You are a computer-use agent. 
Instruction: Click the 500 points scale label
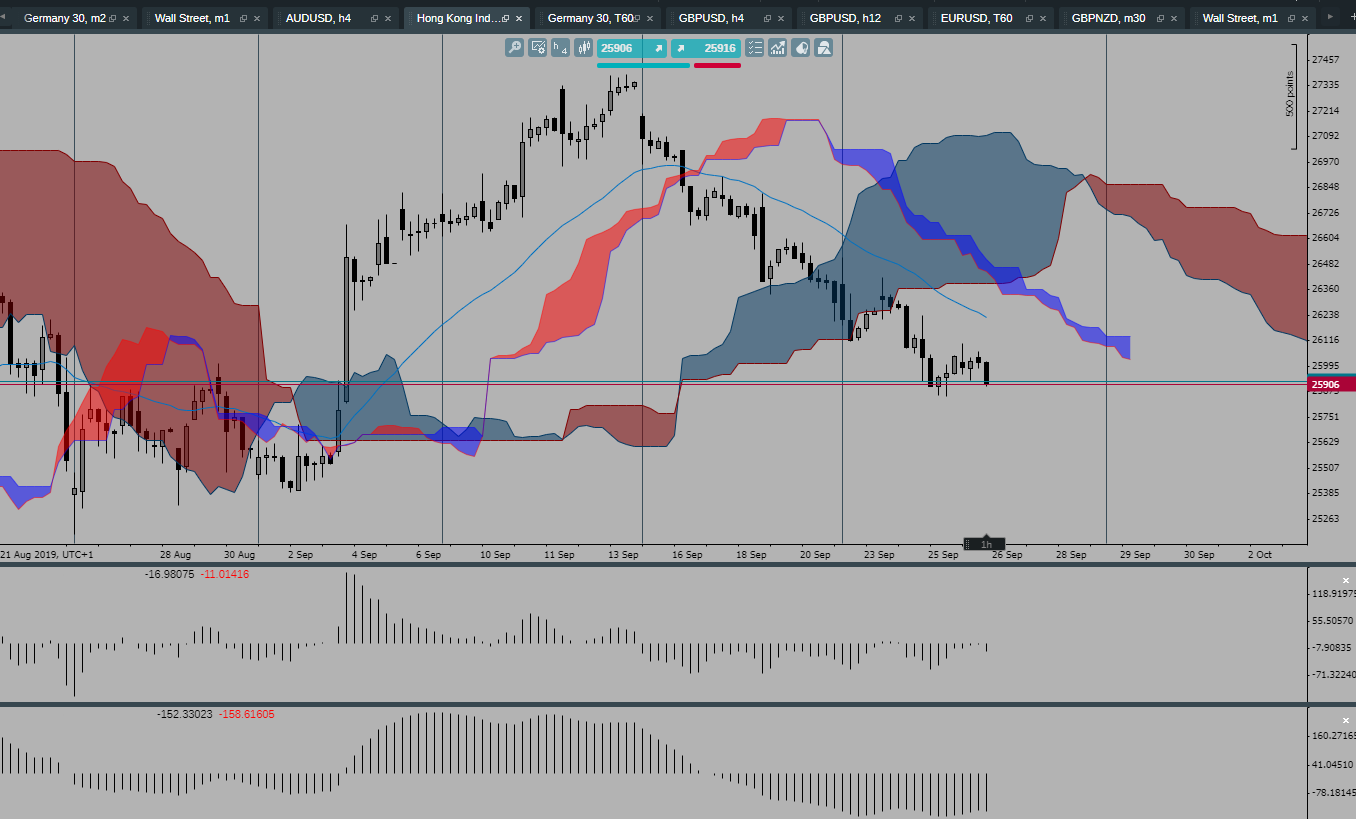click(x=1290, y=95)
